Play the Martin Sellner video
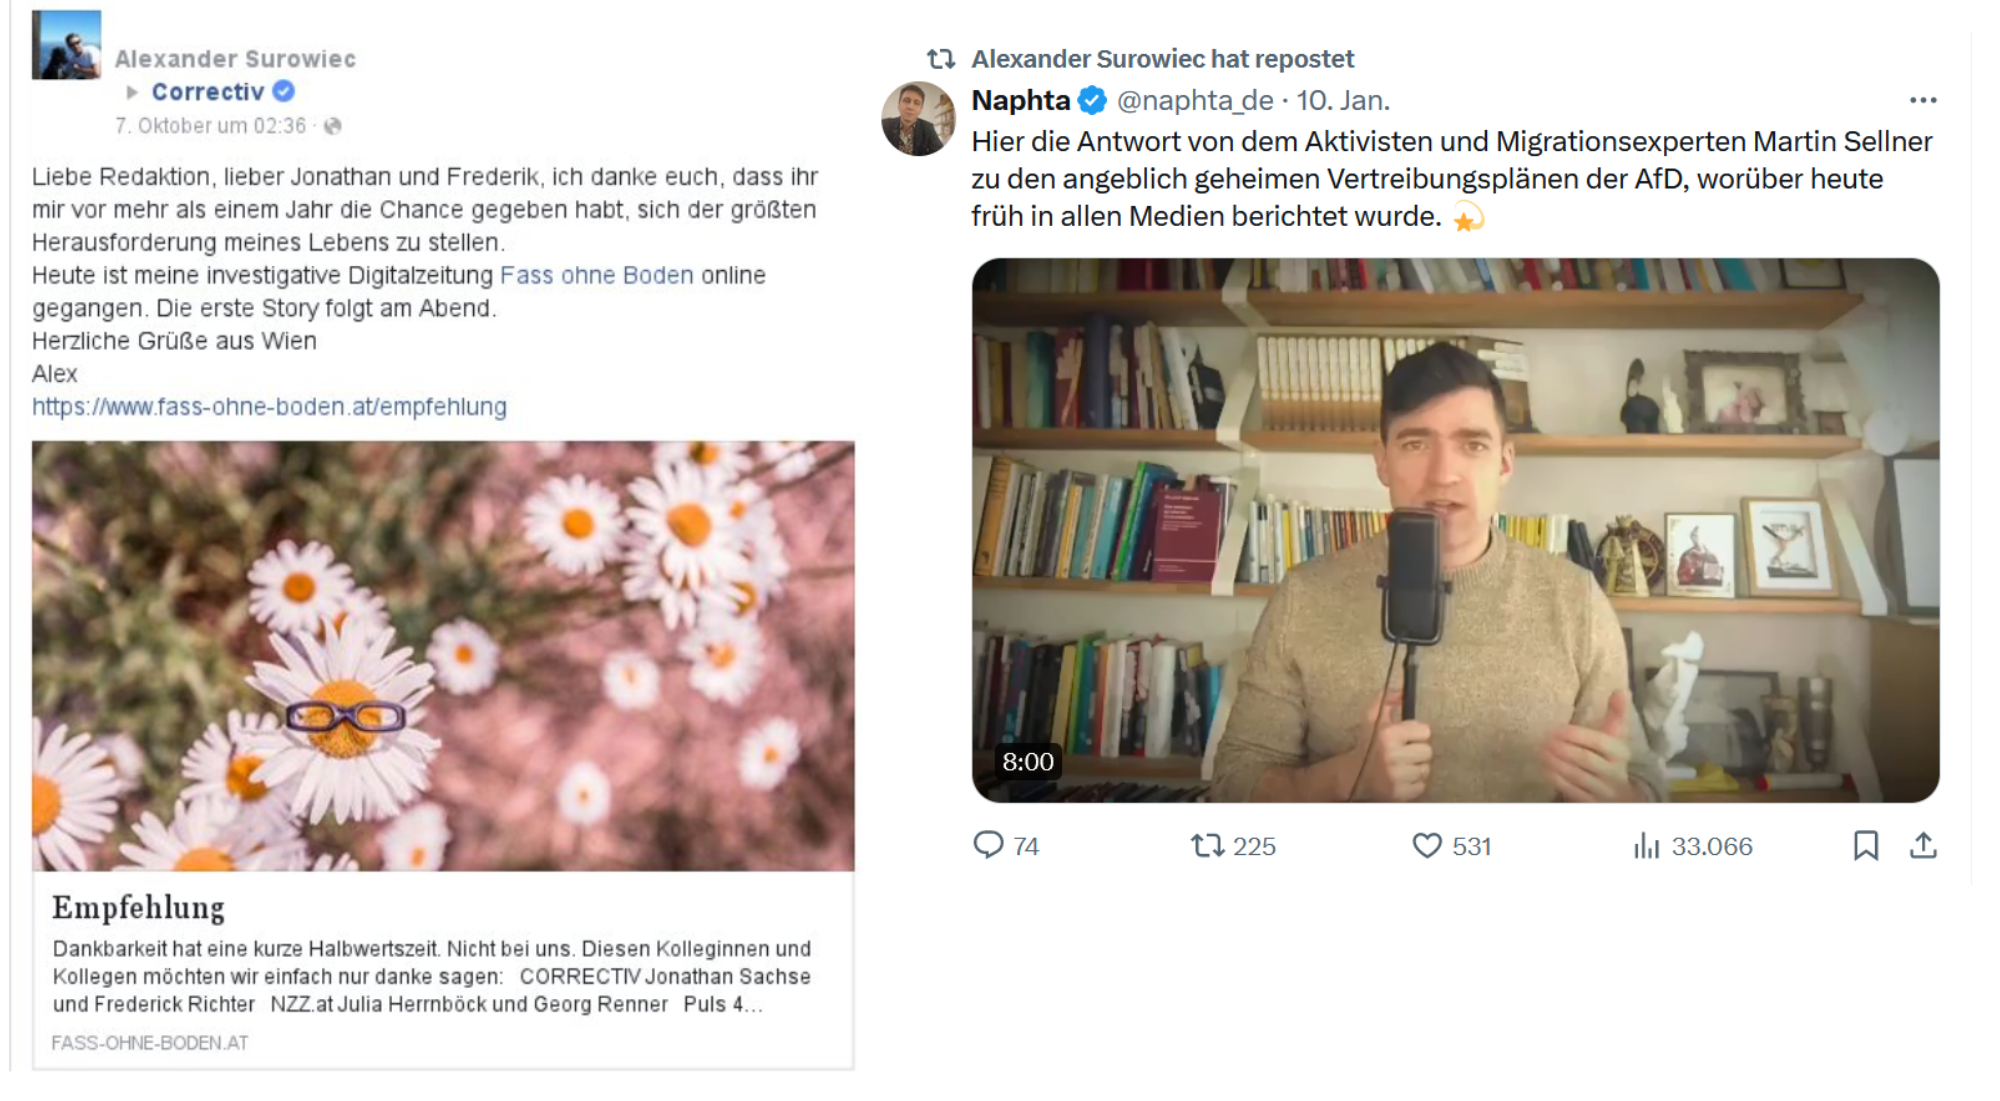 pyautogui.click(x=1455, y=530)
